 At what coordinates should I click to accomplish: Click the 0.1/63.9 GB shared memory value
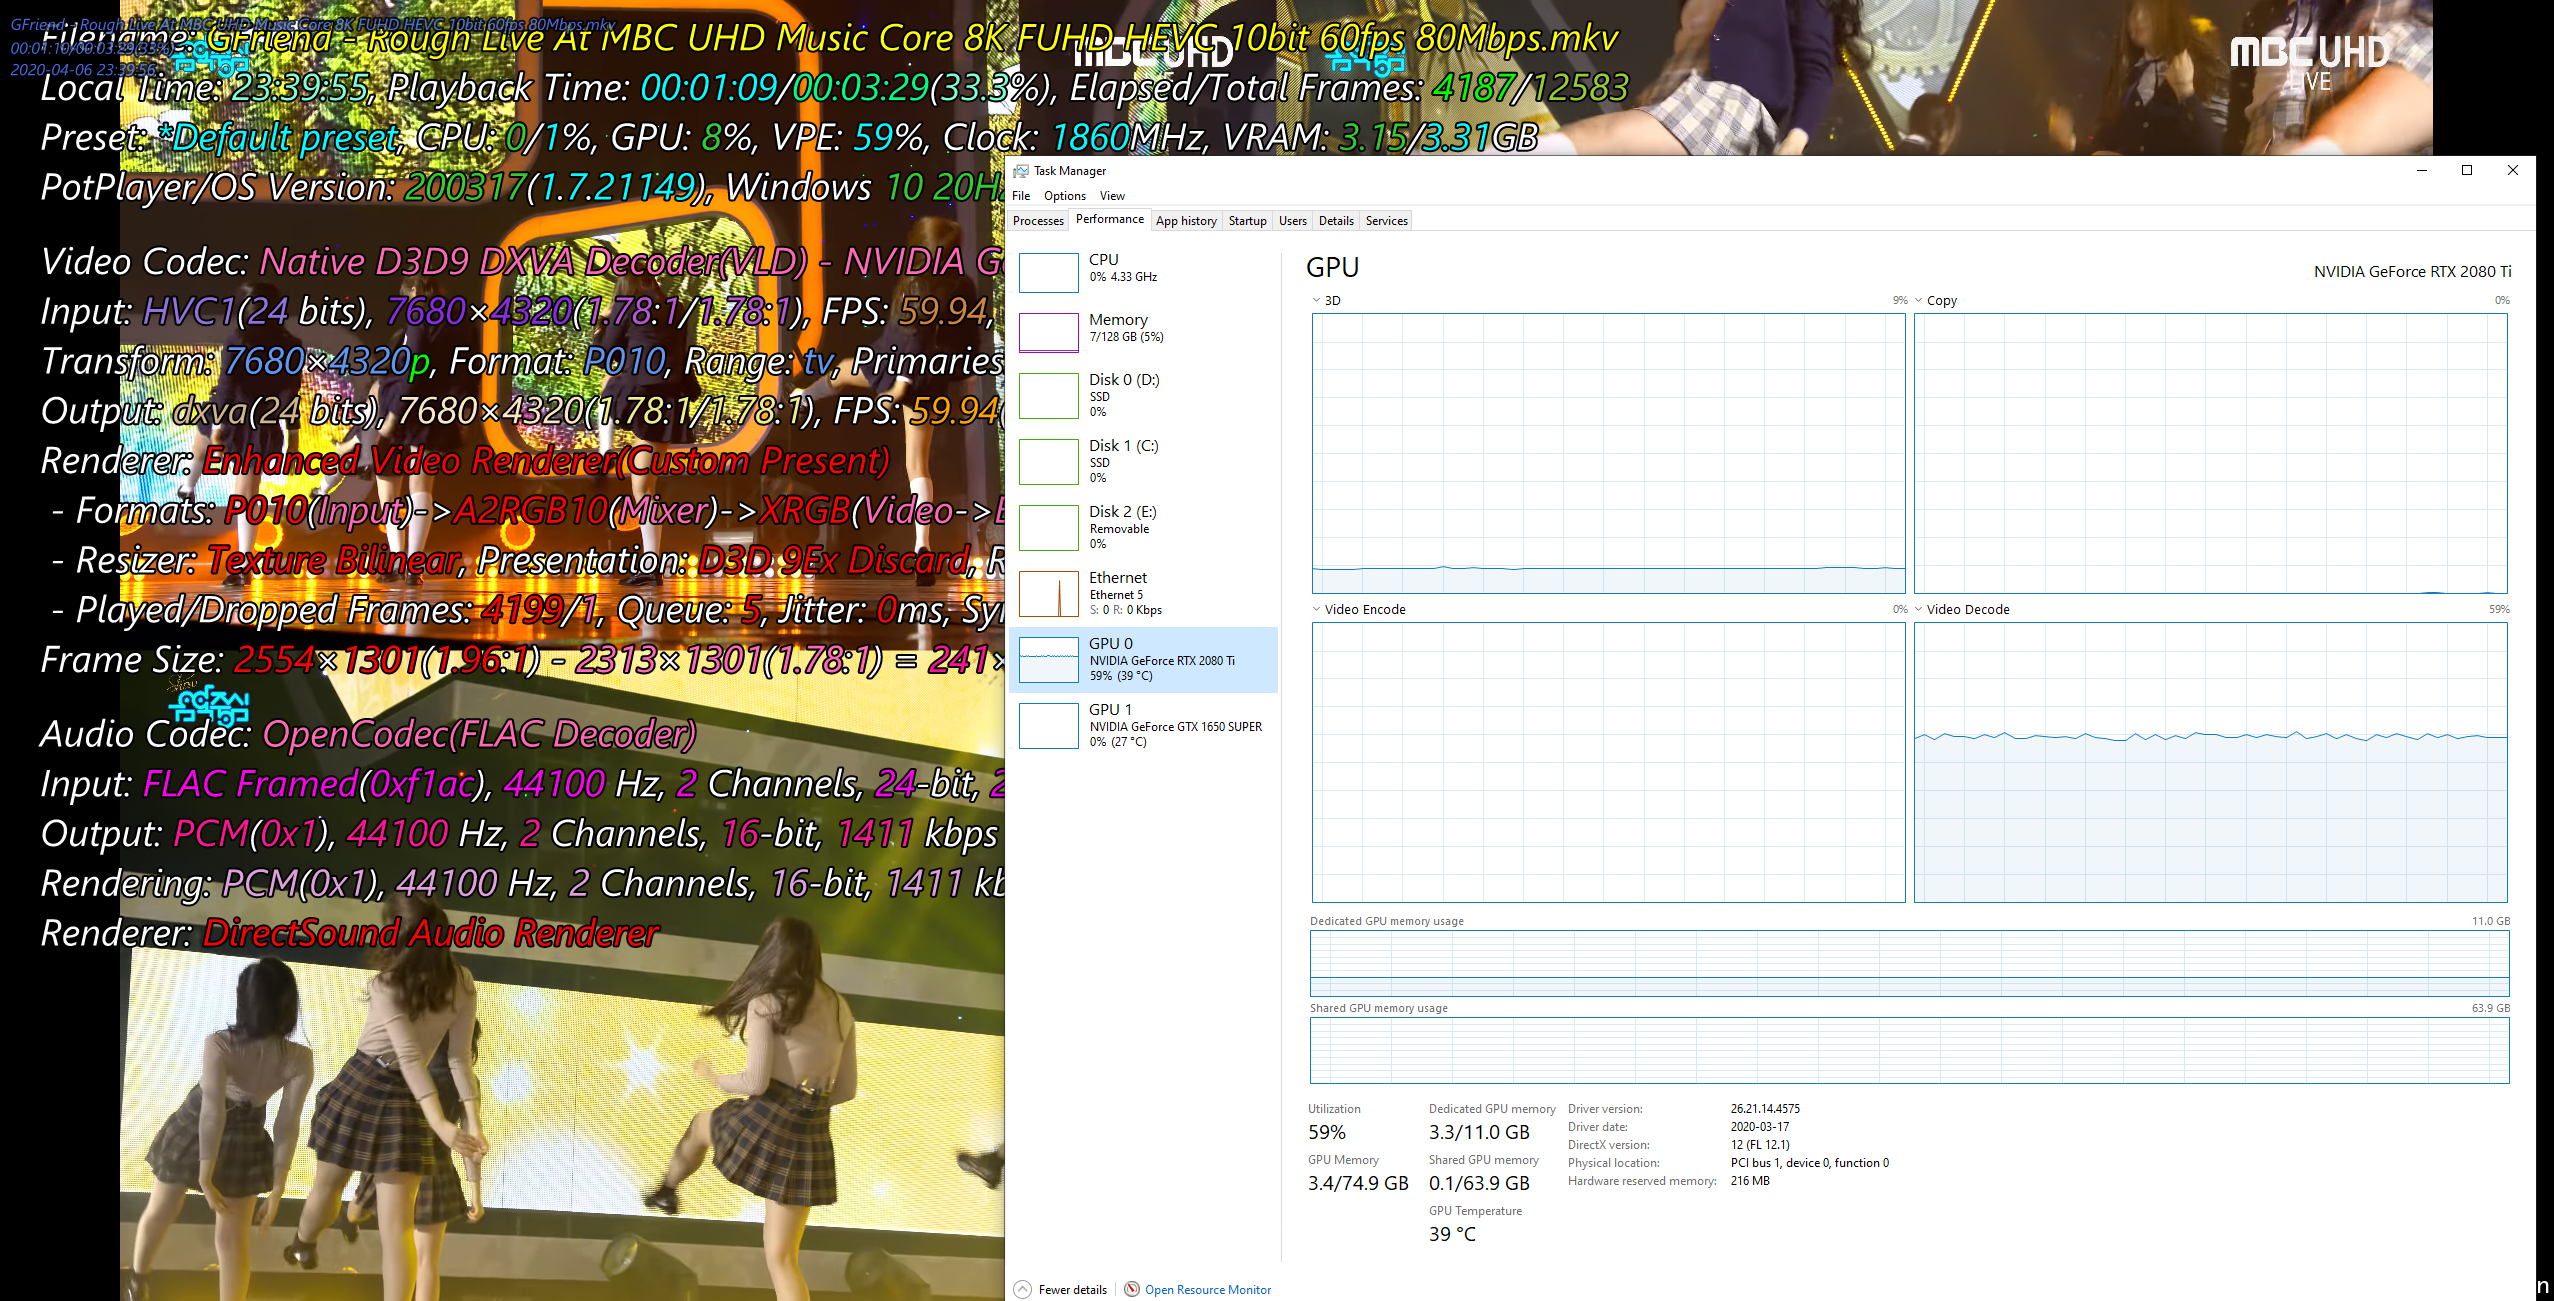(x=1478, y=1184)
